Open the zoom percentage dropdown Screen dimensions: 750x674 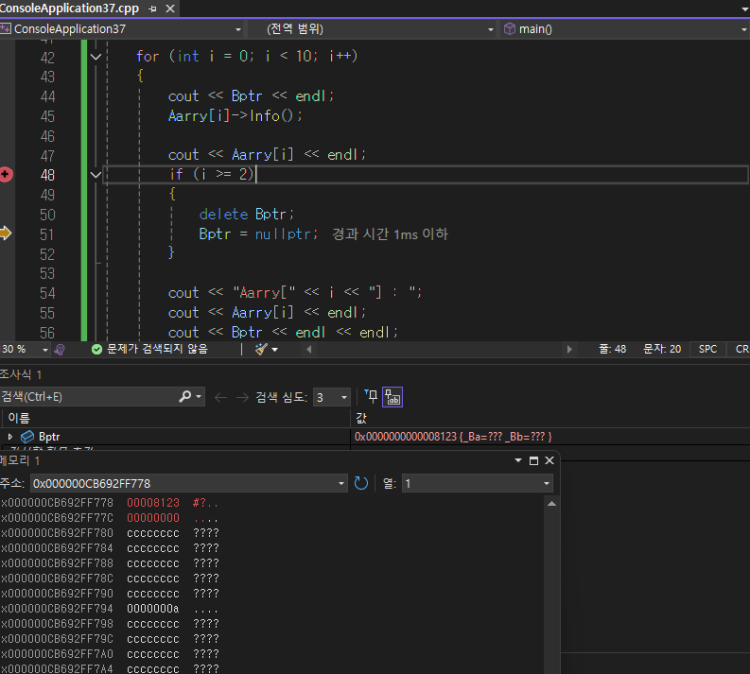[45, 350]
